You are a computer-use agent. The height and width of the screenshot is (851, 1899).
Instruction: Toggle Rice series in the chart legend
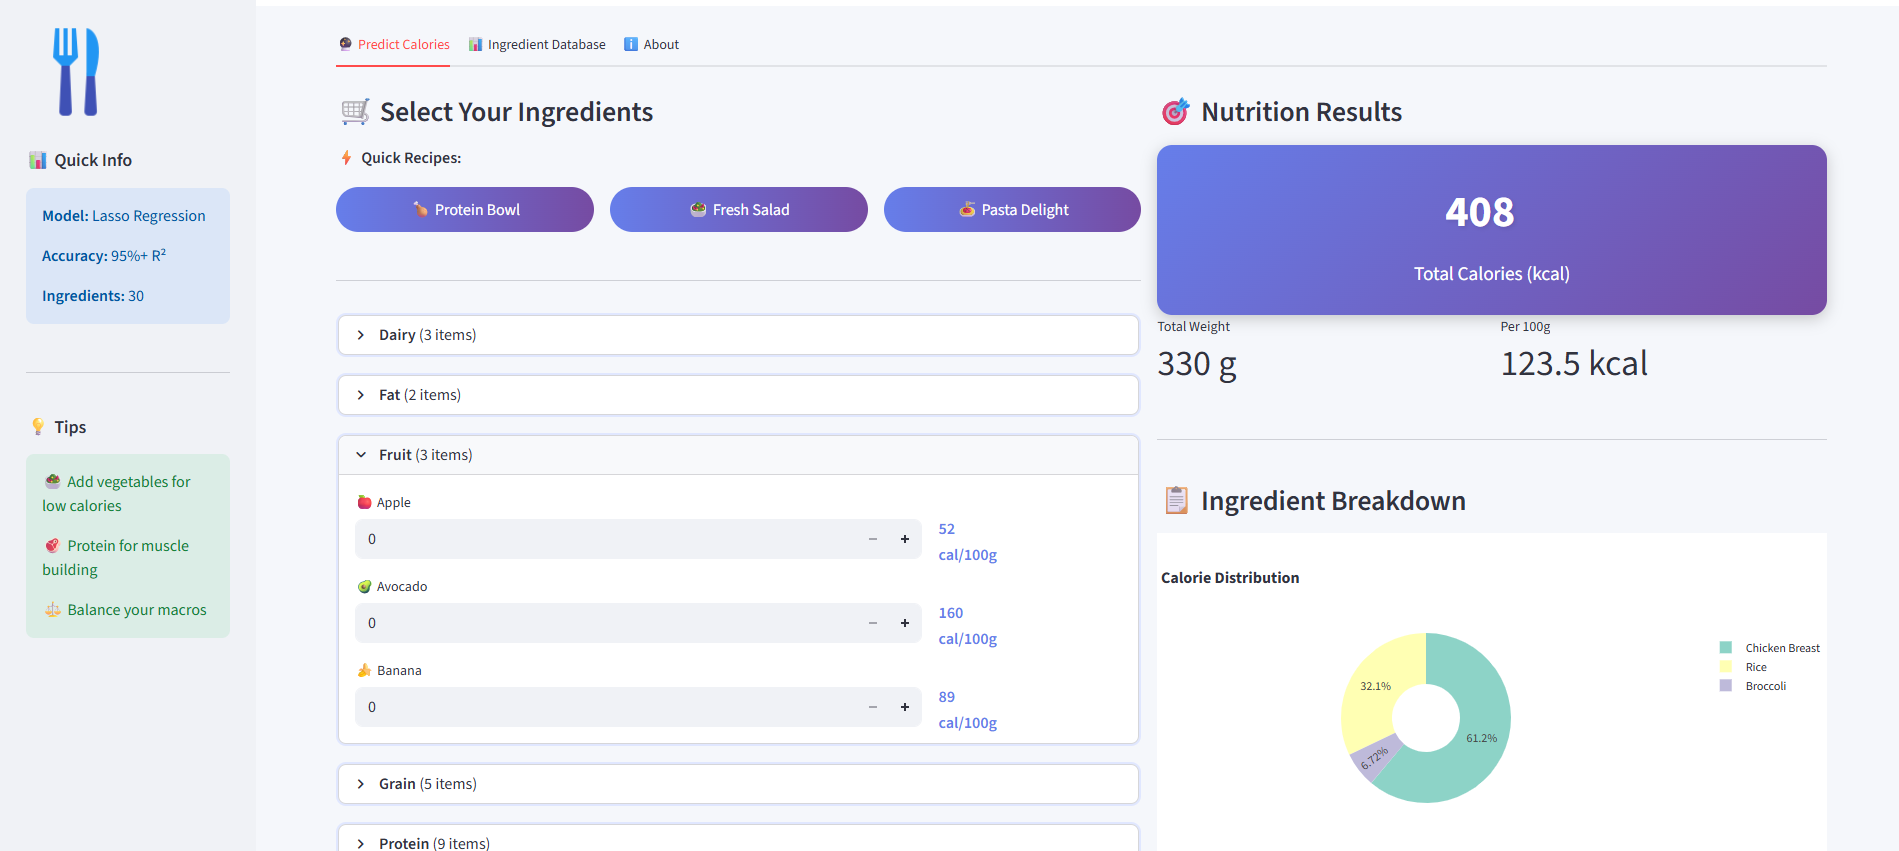tap(1725, 667)
